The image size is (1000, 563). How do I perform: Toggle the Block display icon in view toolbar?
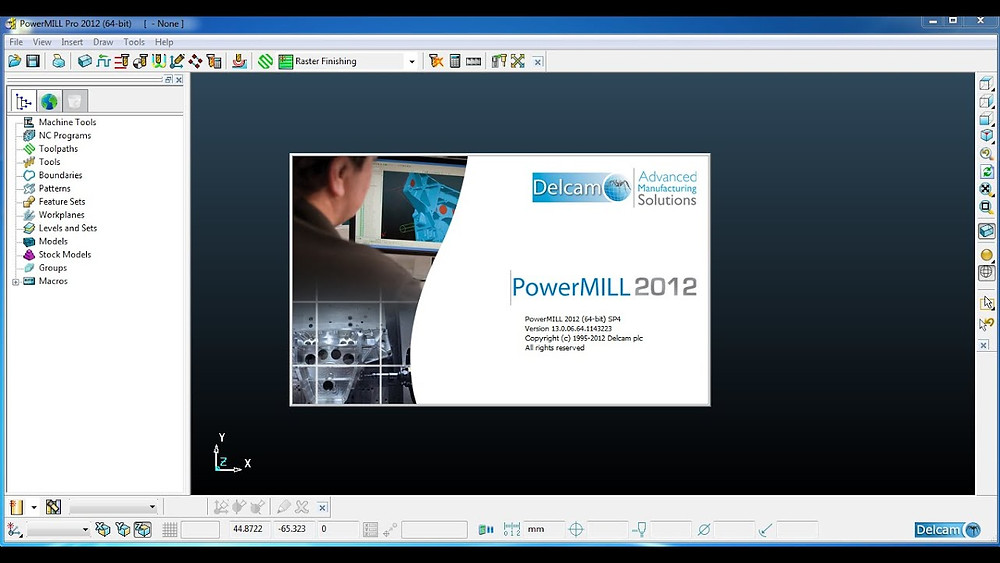click(986, 231)
